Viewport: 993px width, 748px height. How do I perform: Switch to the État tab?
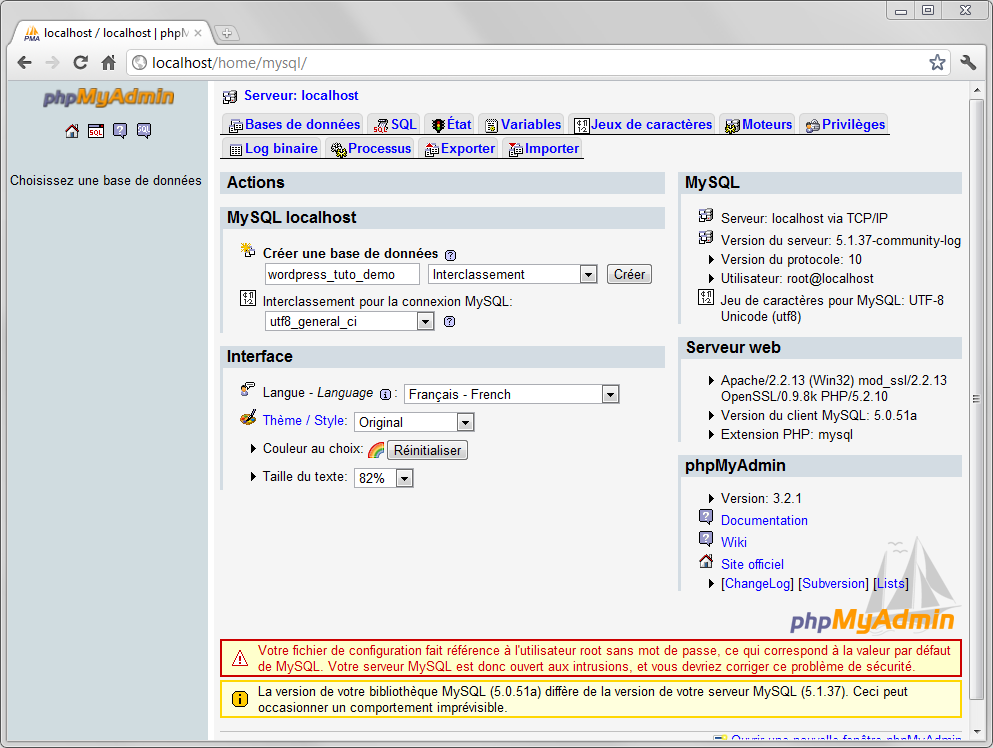pyautogui.click(x=451, y=125)
